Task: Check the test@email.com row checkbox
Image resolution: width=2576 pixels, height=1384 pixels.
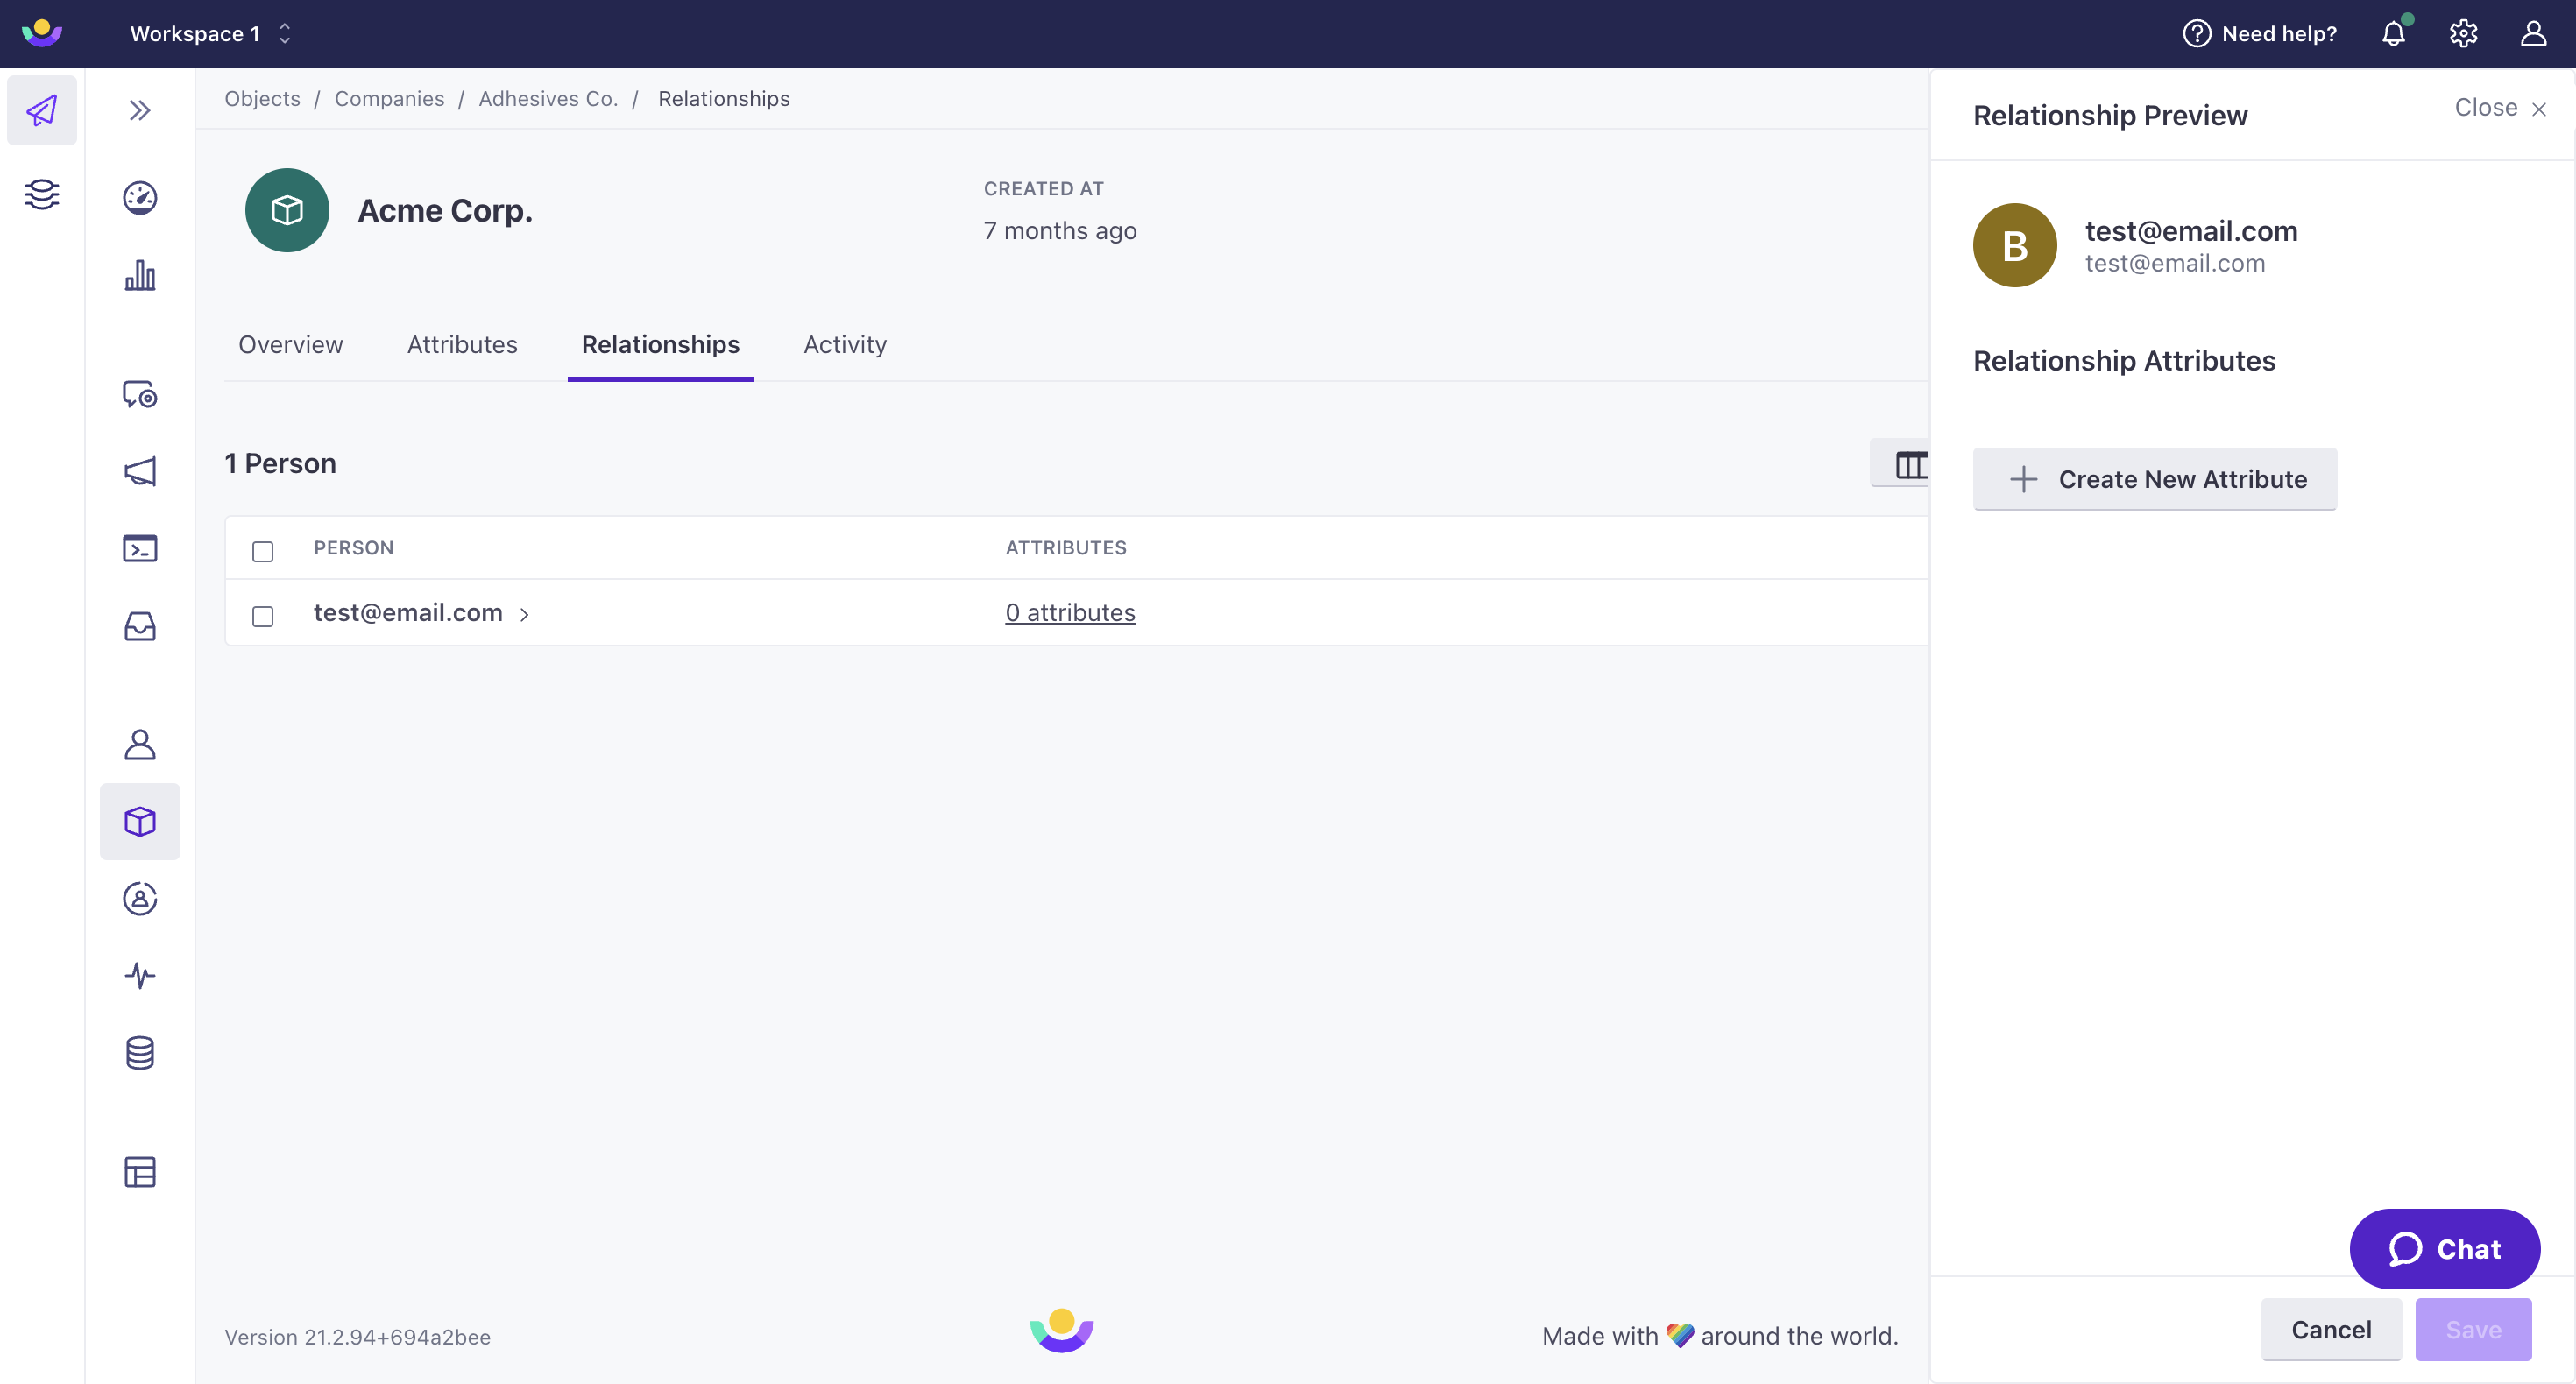Action: [263, 616]
